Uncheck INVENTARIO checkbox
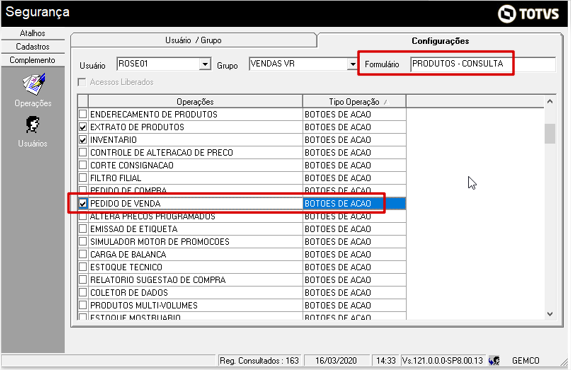Image resolution: width=571 pixels, height=370 pixels. click(x=83, y=139)
